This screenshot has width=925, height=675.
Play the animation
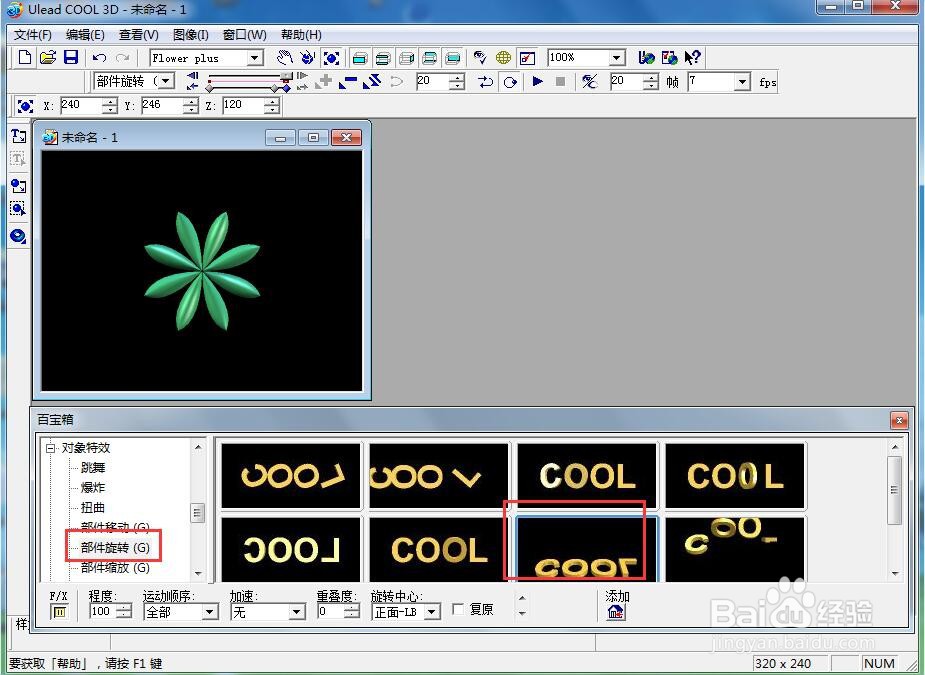(x=537, y=81)
